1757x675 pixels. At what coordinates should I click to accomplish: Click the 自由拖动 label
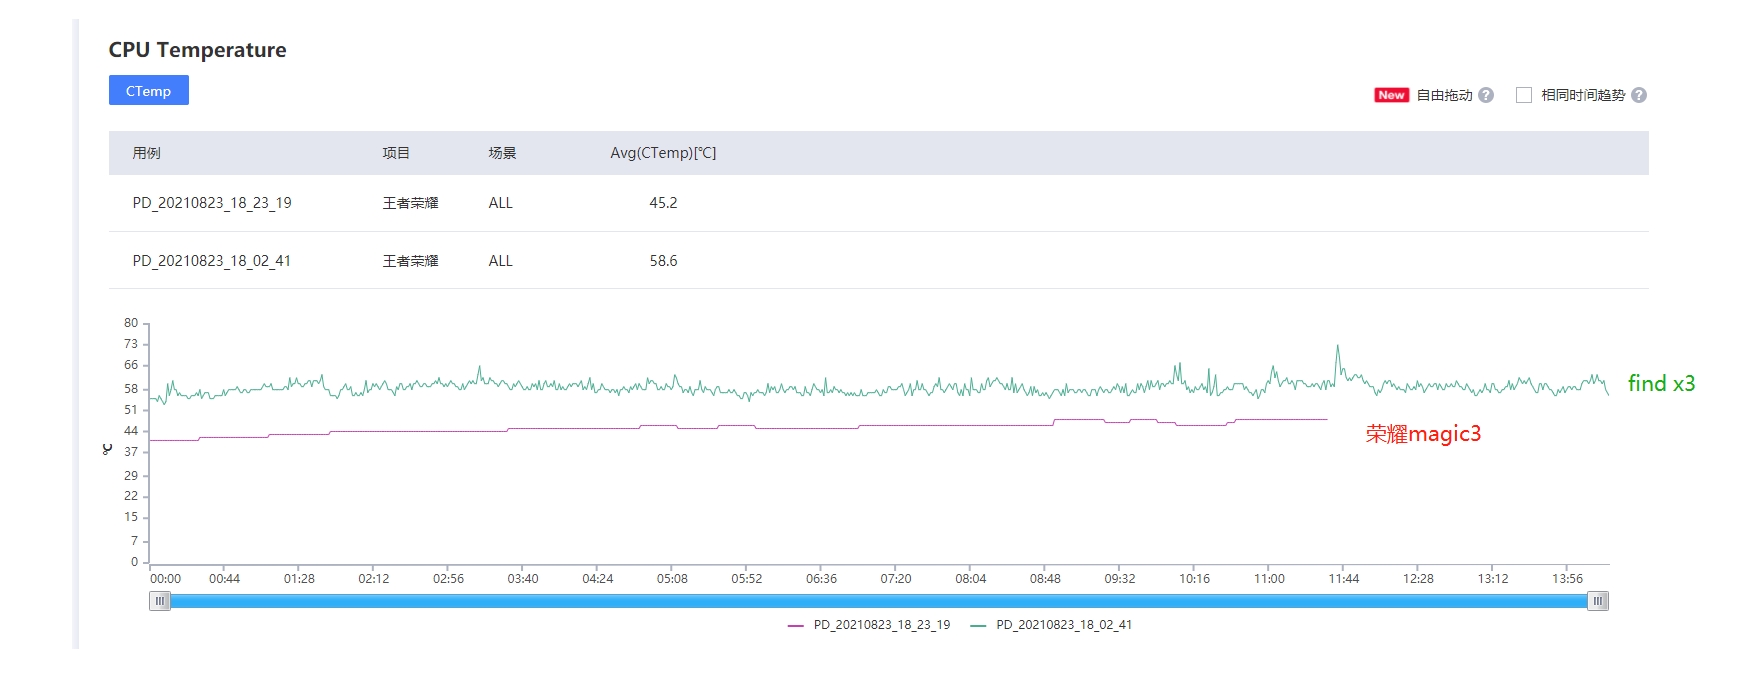click(1444, 95)
